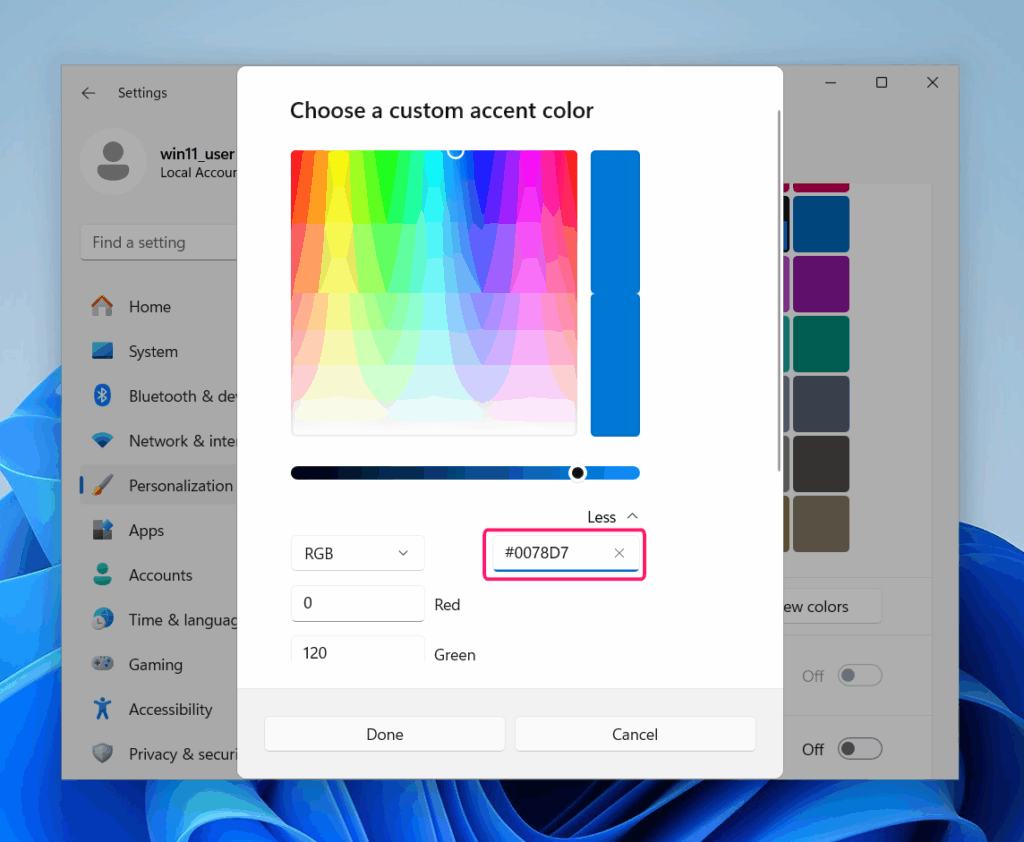The width and height of the screenshot is (1024, 842).
Task: Select the slate gray accent swatch
Action: coord(821,404)
